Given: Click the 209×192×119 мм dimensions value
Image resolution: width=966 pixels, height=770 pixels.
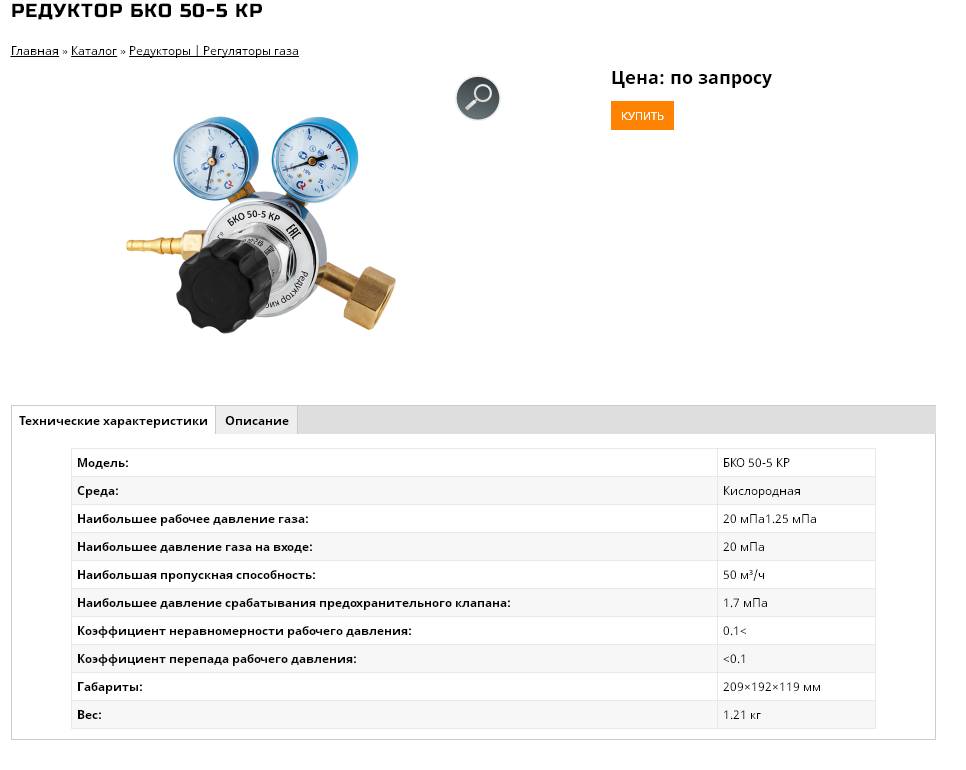Looking at the screenshot, I should pyautogui.click(x=771, y=687).
